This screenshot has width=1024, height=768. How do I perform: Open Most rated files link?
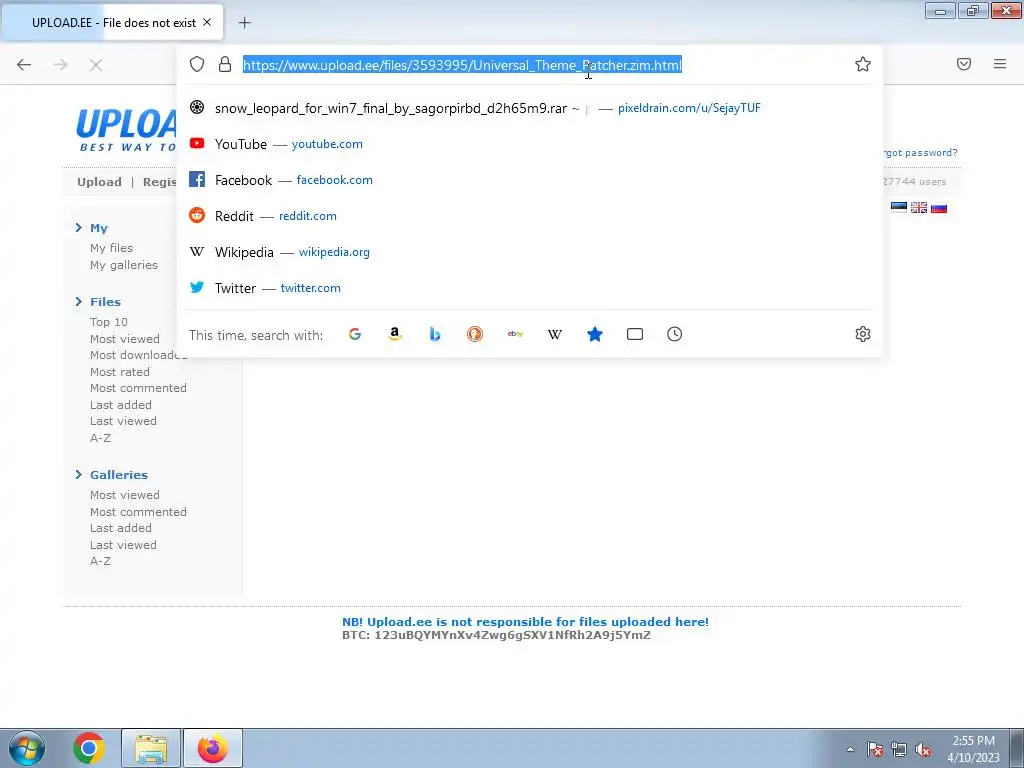click(120, 372)
